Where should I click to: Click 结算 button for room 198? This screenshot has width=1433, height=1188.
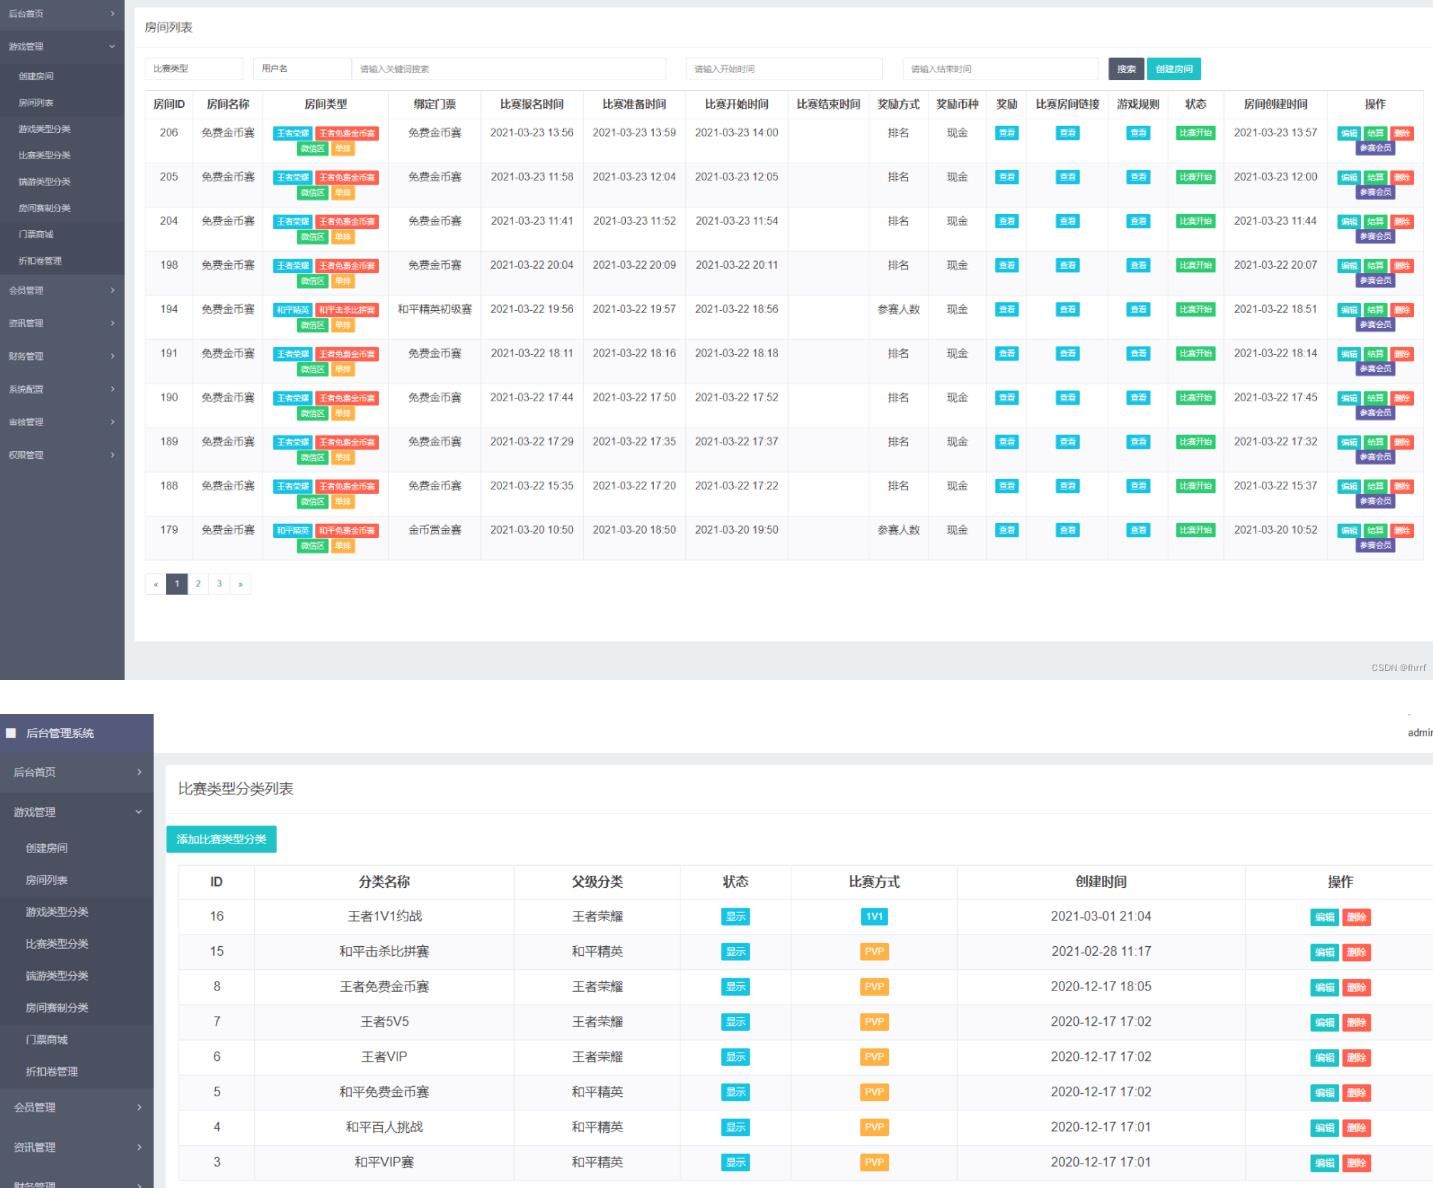(x=1376, y=265)
